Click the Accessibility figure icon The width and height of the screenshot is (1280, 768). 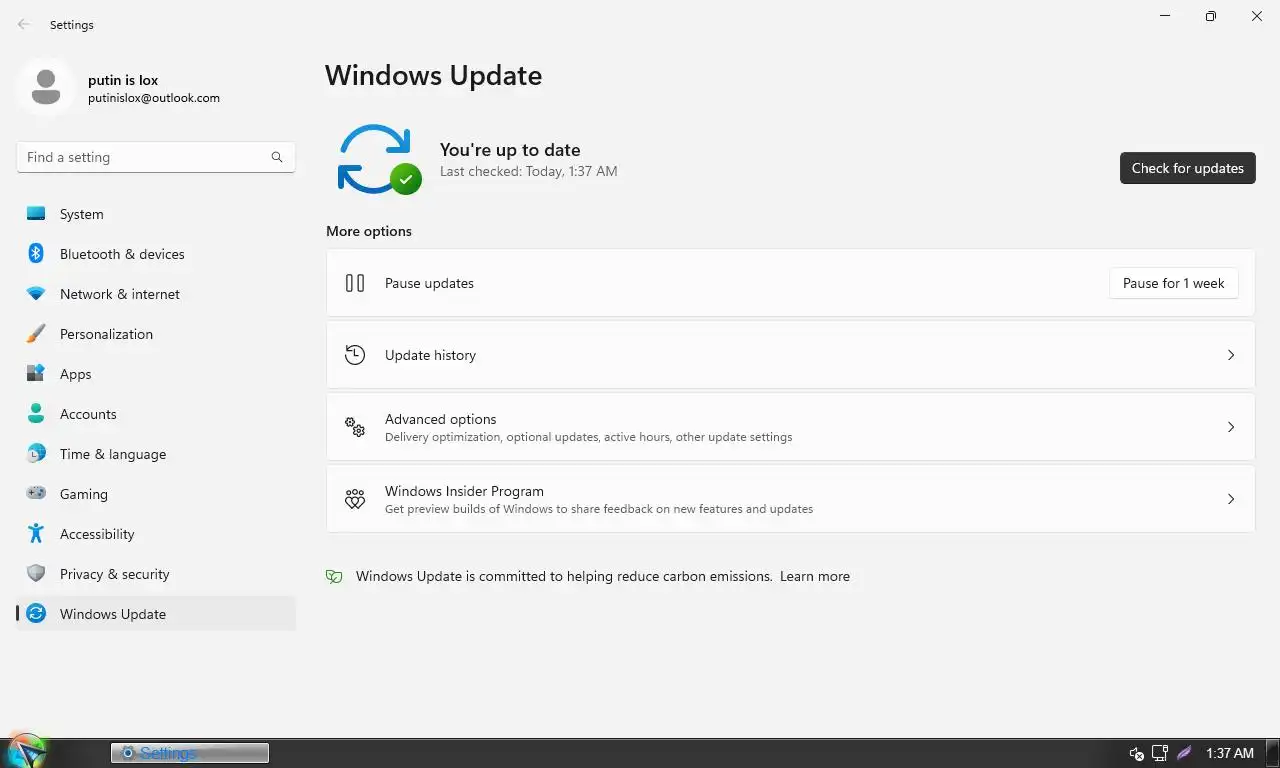36,534
